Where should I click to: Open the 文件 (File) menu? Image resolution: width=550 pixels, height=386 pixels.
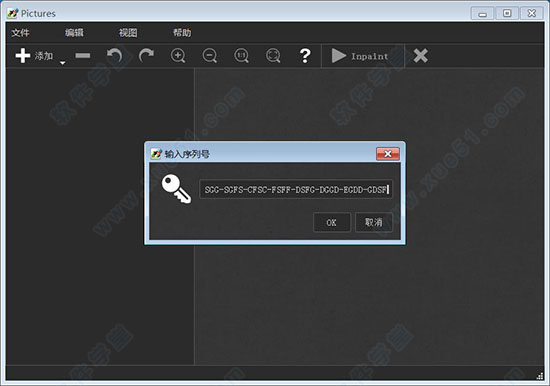(x=20, y=33)
